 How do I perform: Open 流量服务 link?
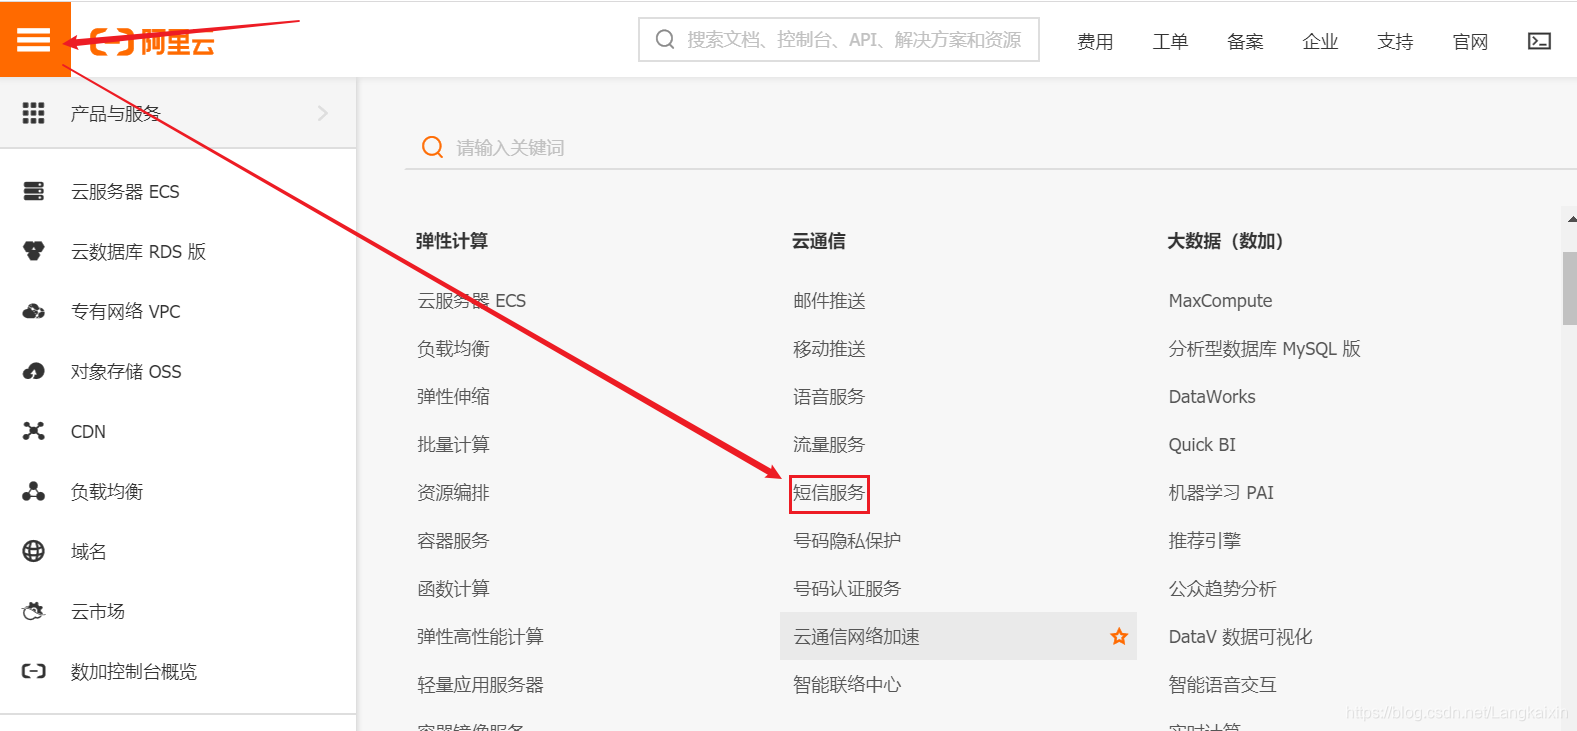(x=829, y=445)
